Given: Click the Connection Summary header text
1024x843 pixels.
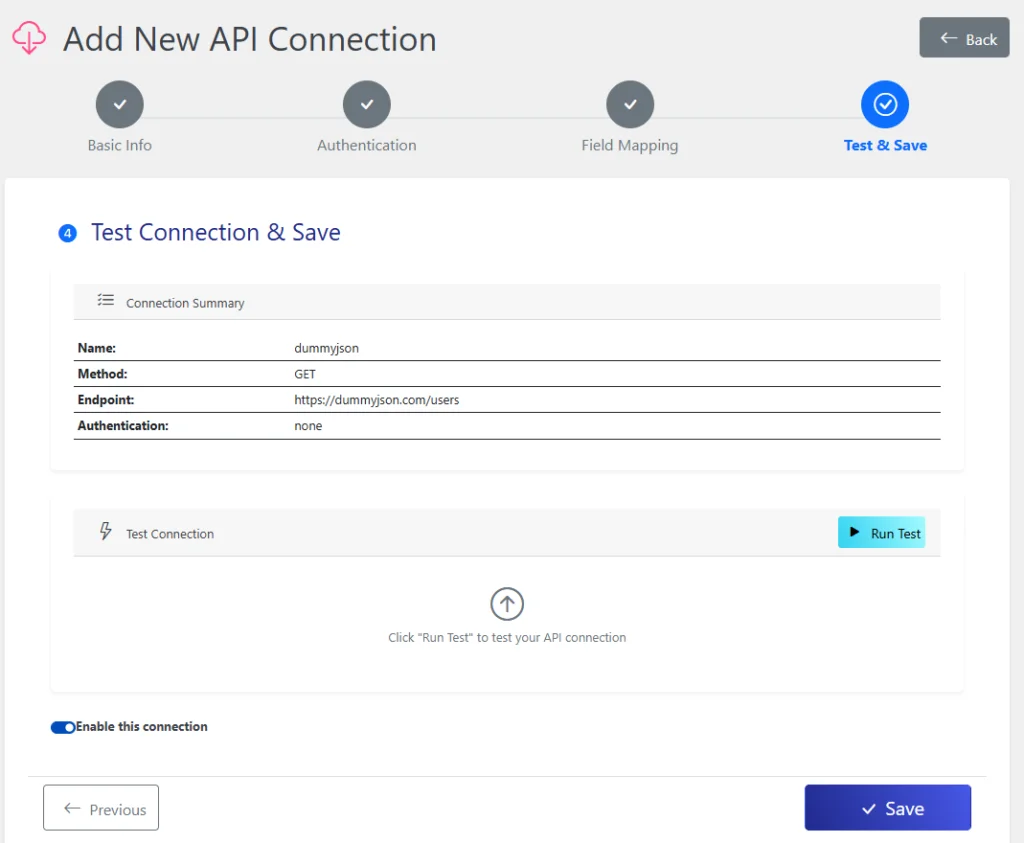Looking at the screenshot, I should tap(185, 303).
